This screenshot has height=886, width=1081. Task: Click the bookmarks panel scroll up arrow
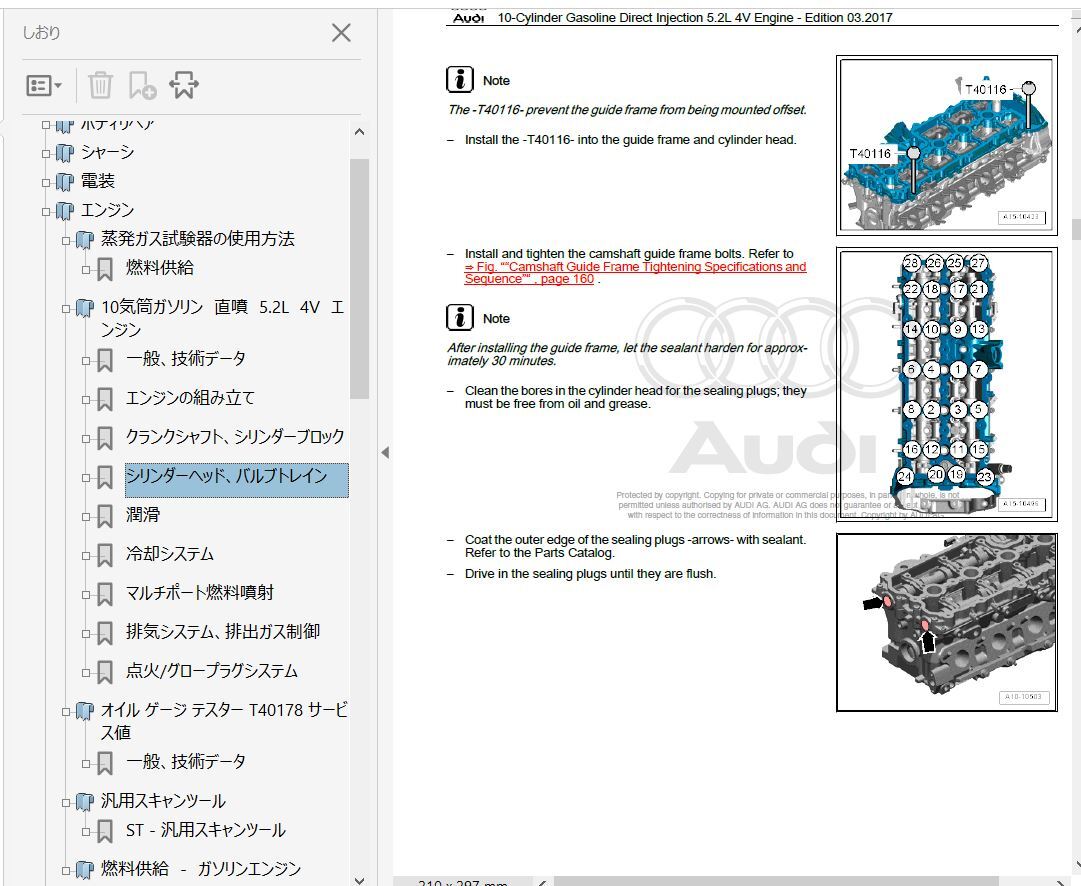(359, 131)
